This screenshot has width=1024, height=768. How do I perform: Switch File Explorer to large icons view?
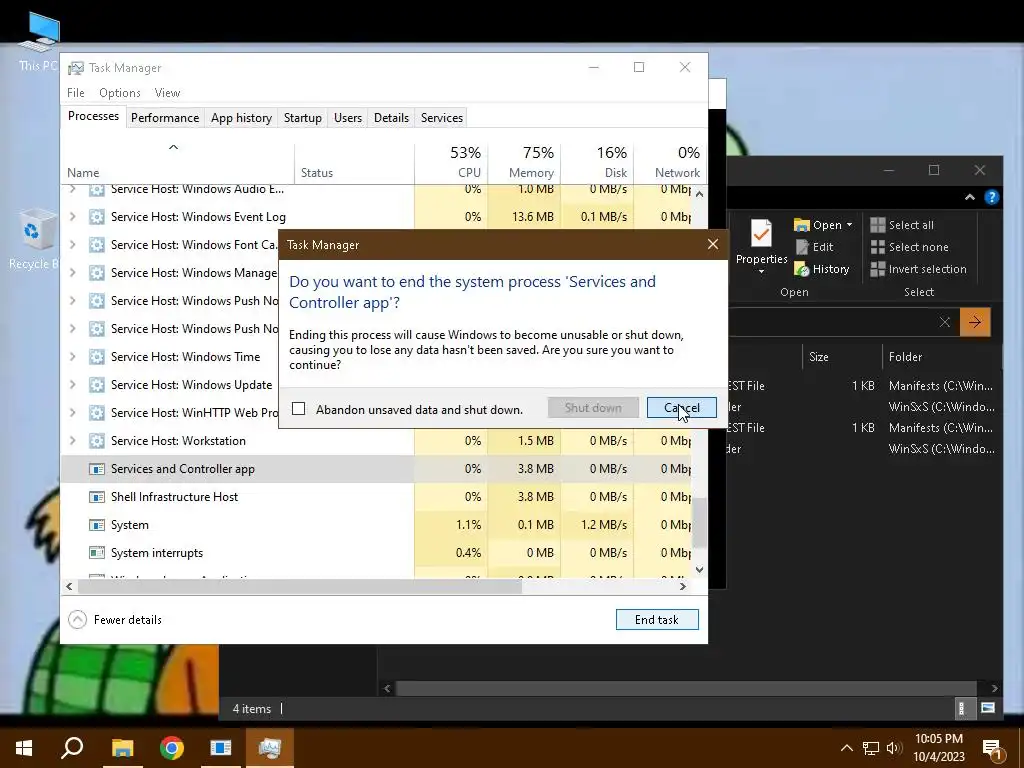pos(987,708)
